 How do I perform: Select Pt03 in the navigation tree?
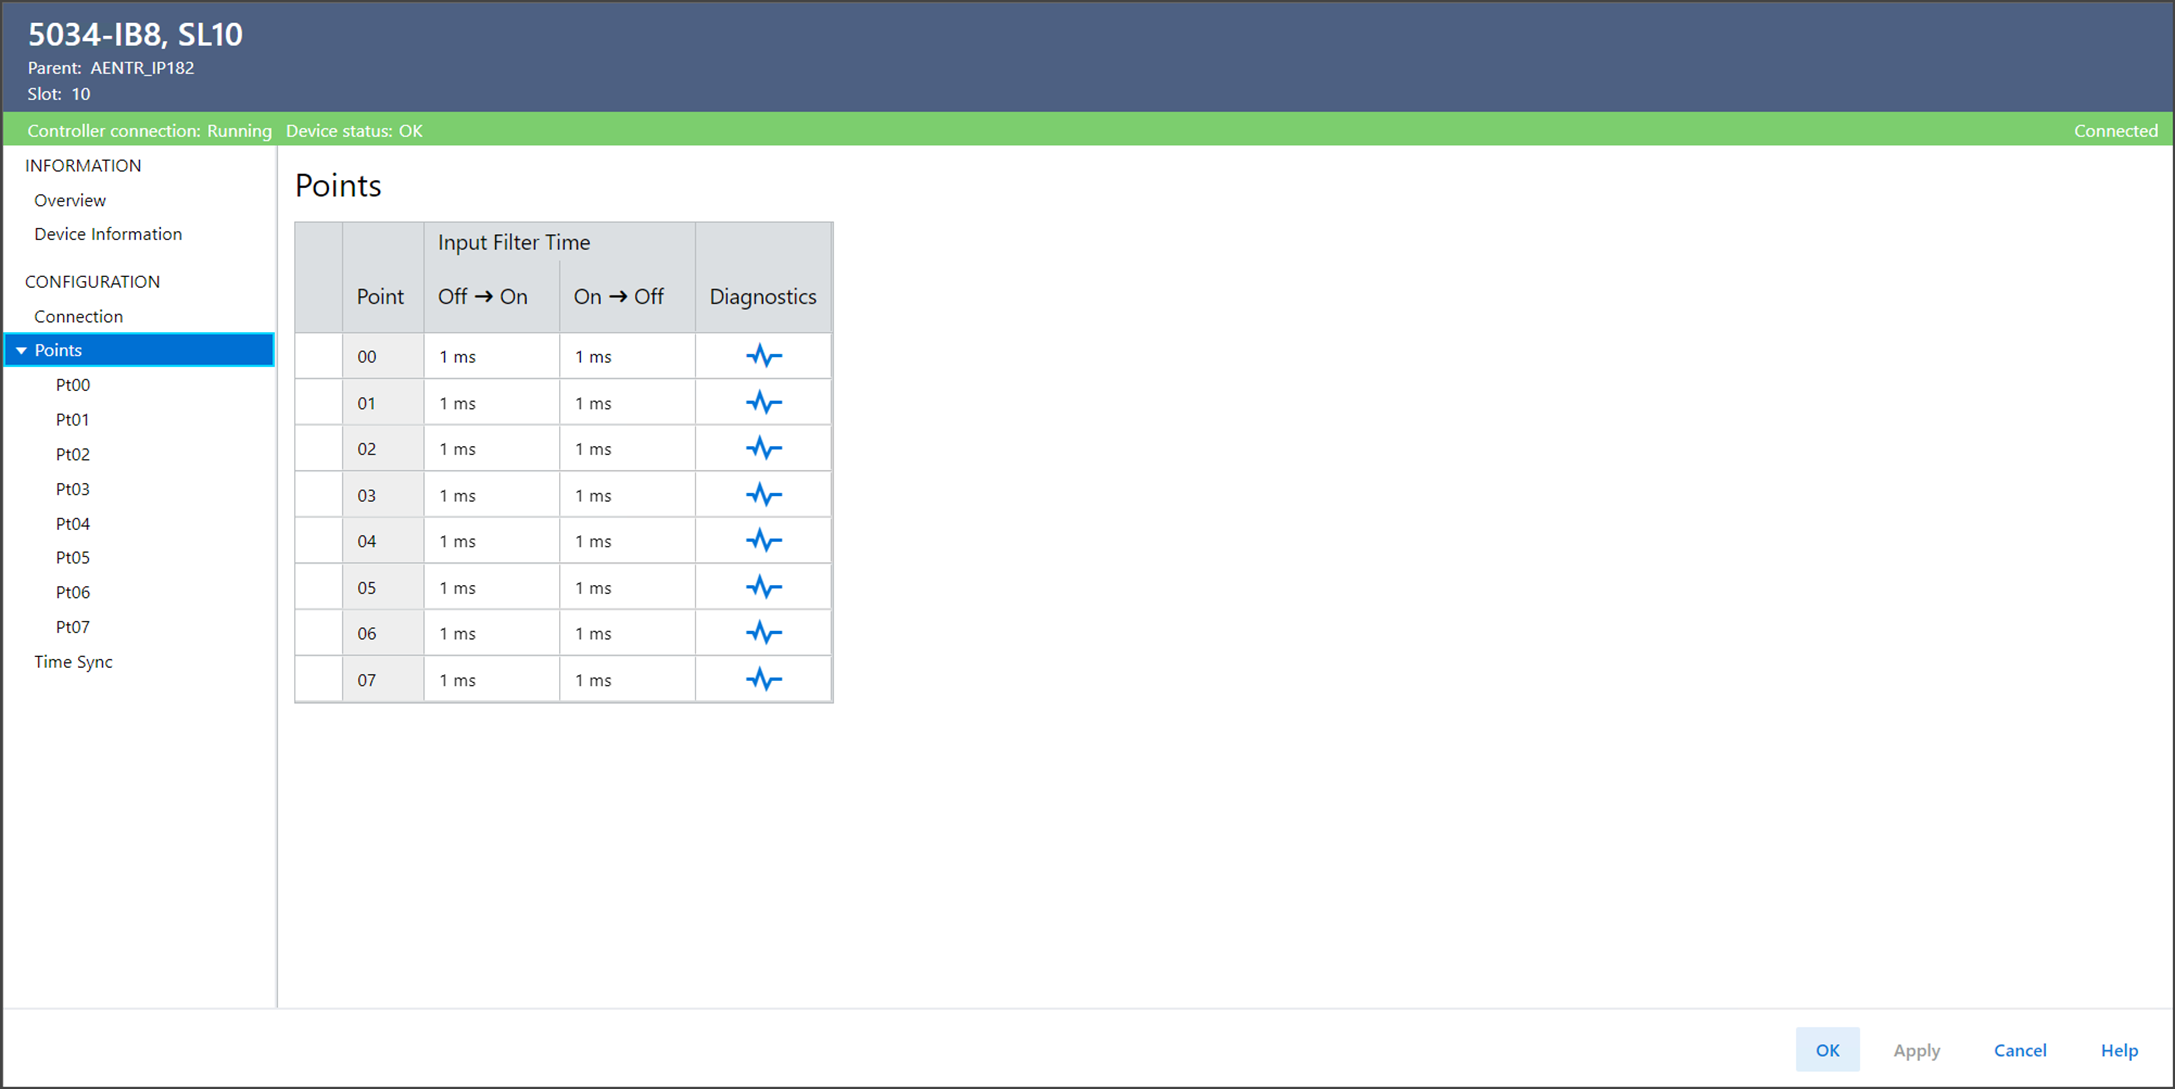point(73,489)
